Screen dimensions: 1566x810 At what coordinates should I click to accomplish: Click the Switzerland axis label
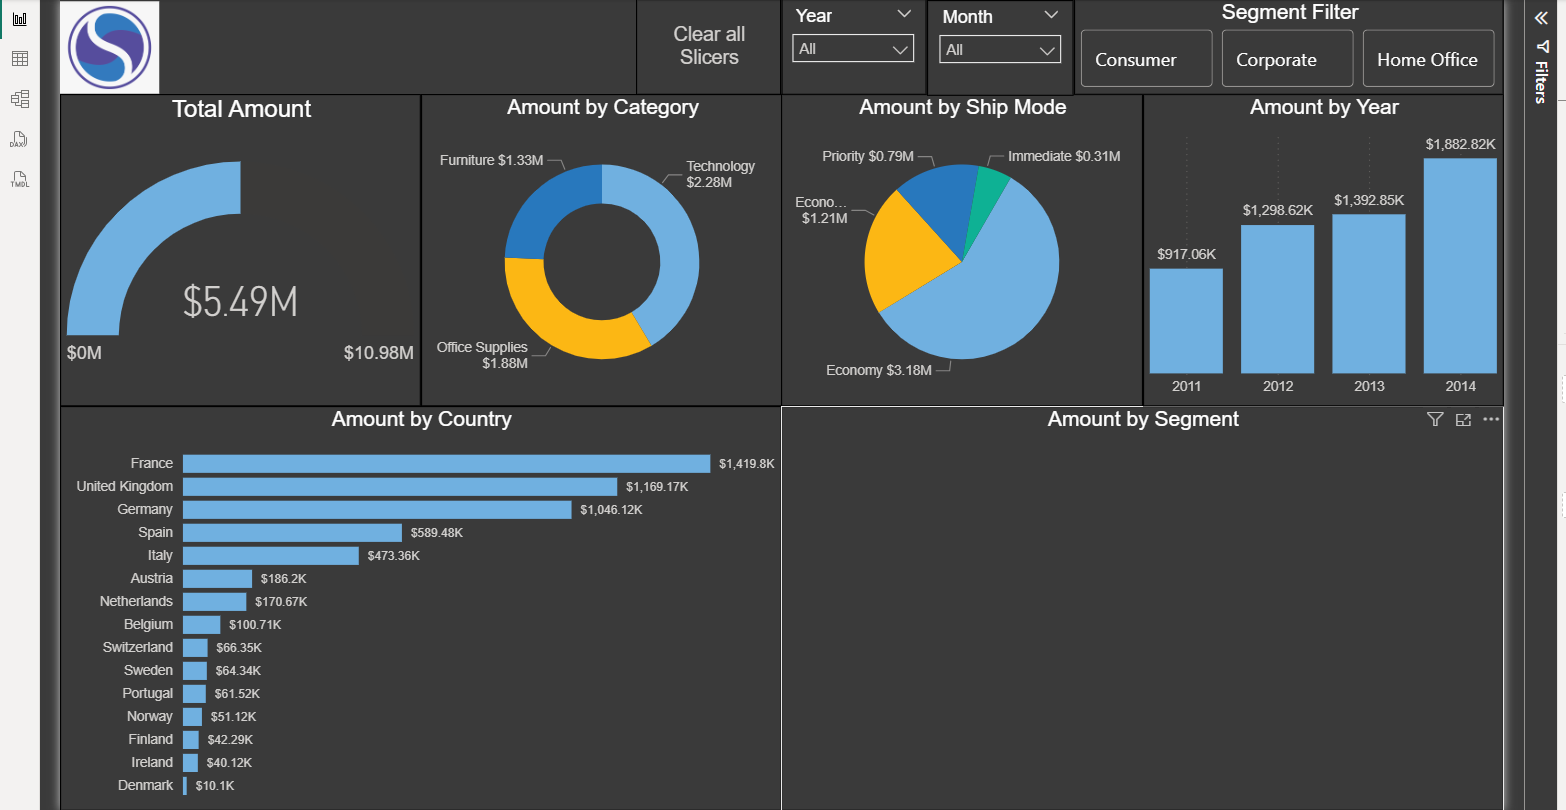pos(137,647)
